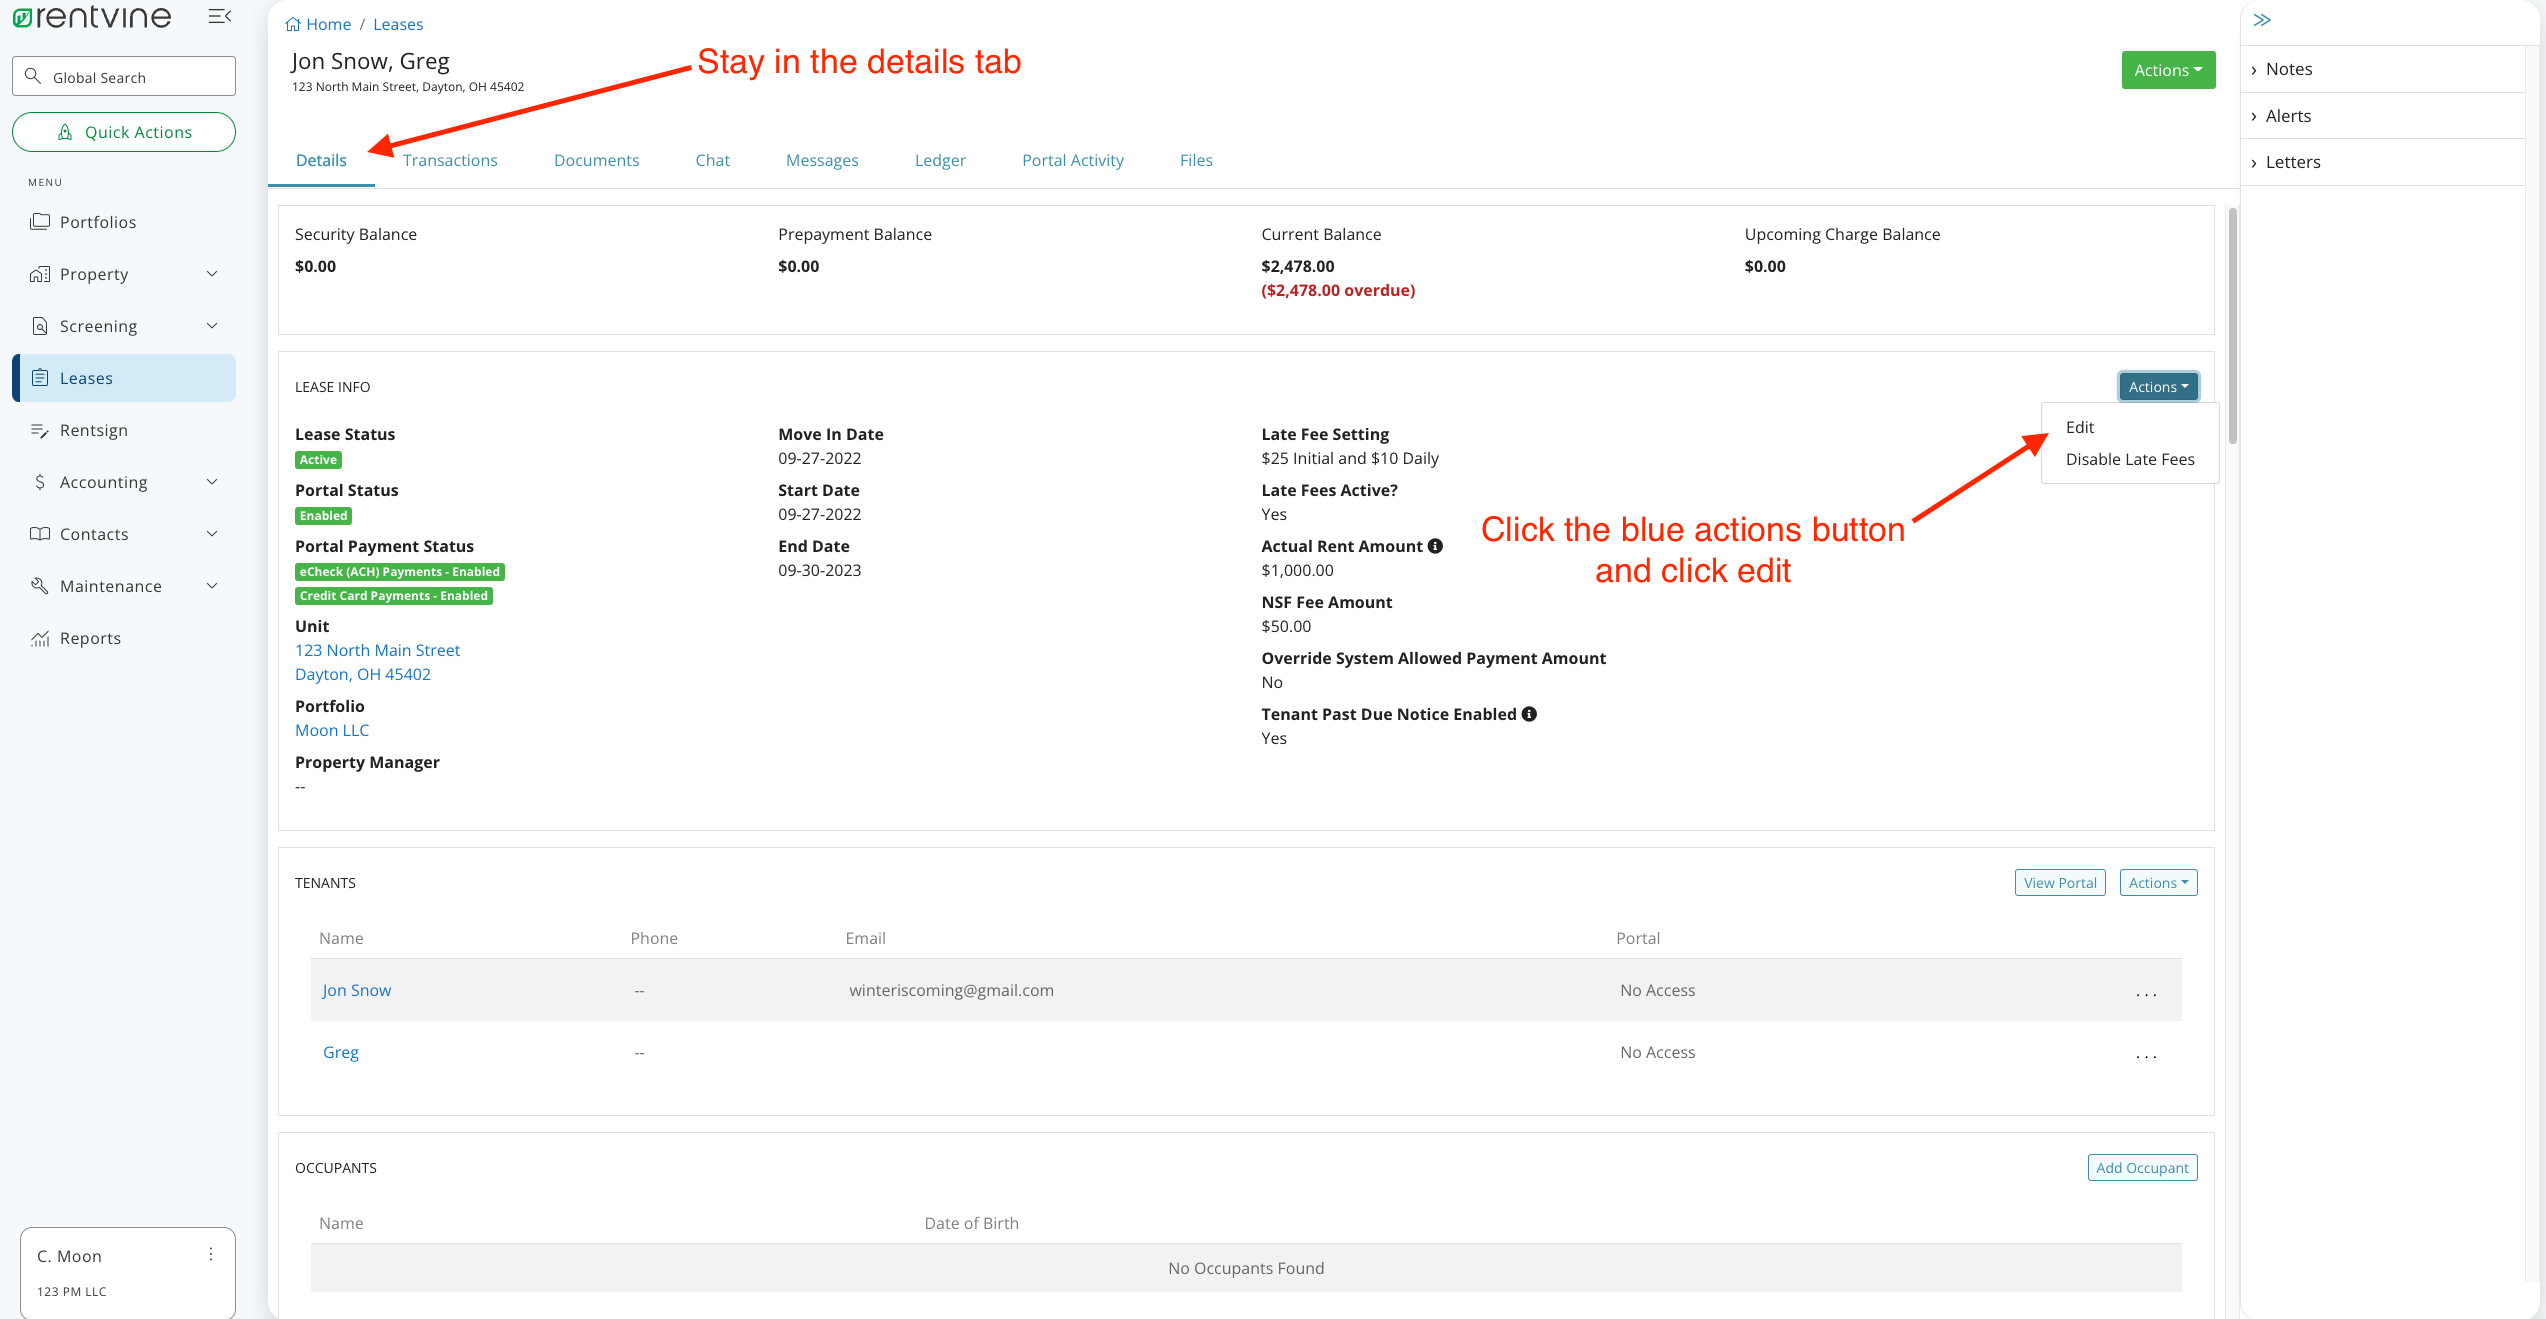Click Edit in the Actions menu
Screen dimensions: 2546x1319
pos(2080,427)
